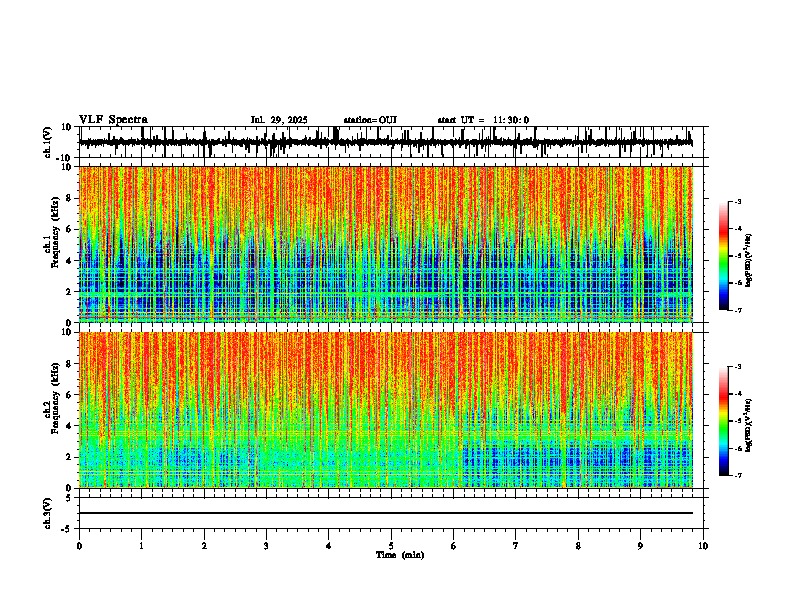Viewport: 792px width, 612px height.
Task: Select the "Jul 29, 2025" date text
Action: click(279, 120)
